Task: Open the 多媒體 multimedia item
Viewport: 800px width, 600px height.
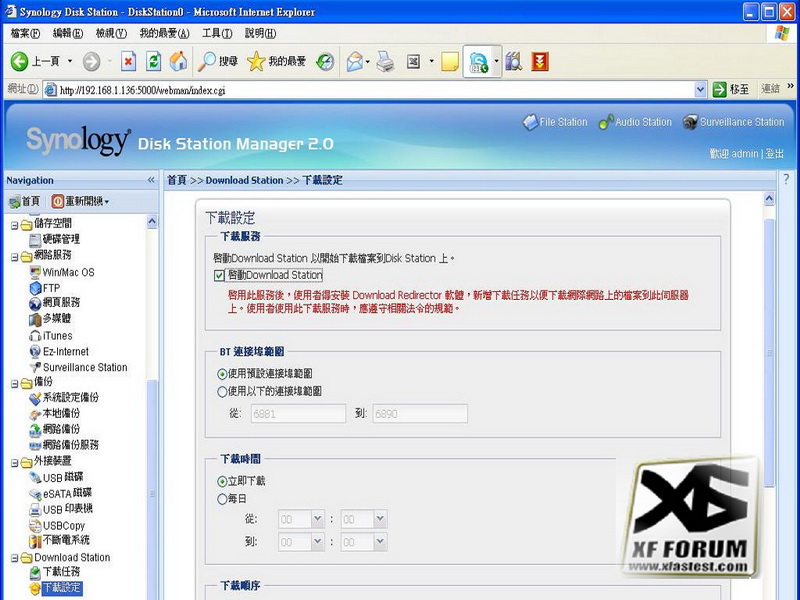Action: pos(50,318)
